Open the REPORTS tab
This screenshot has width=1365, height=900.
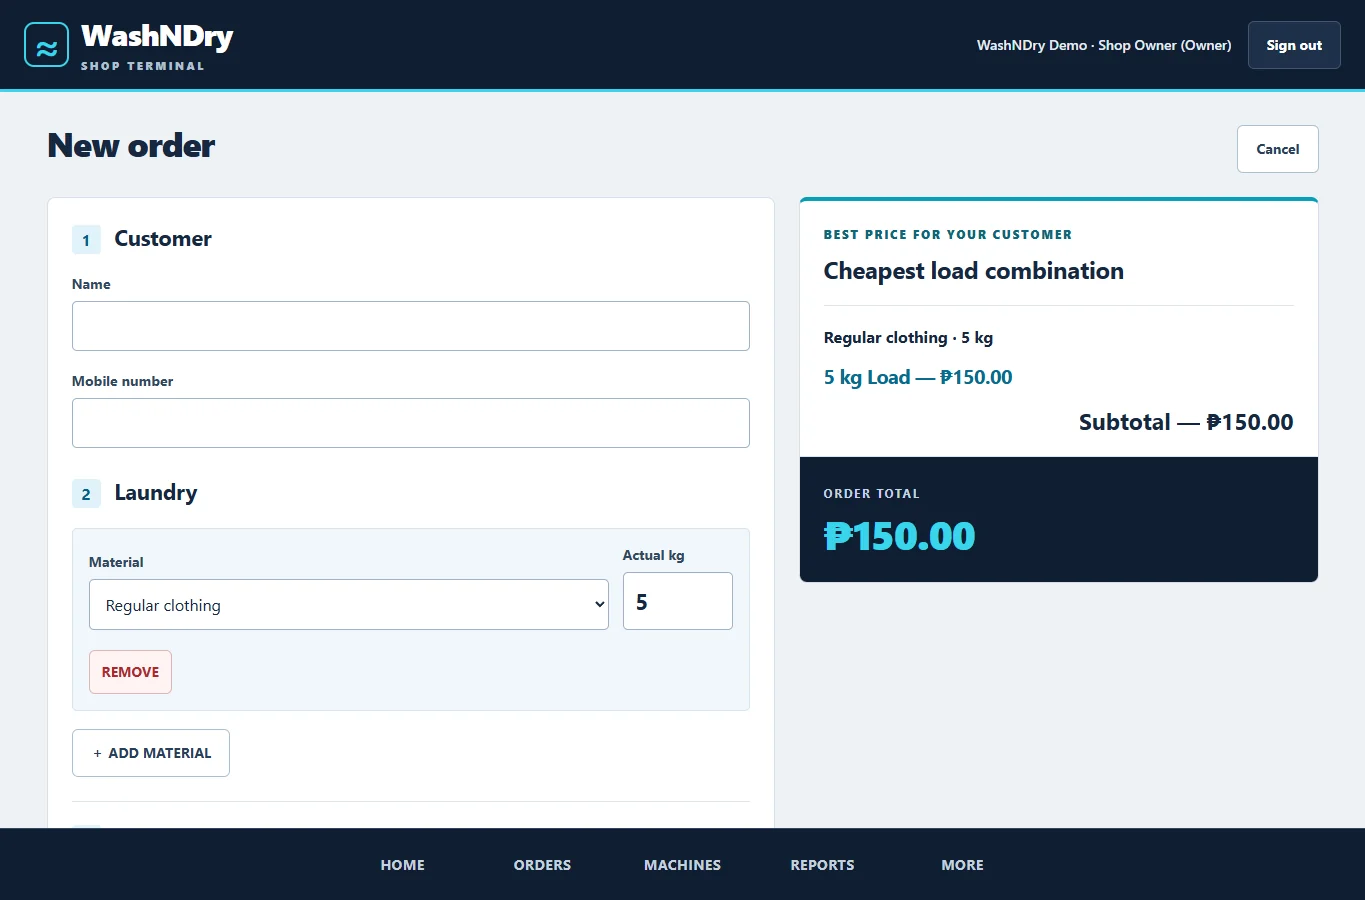click(x=822, y=865)
